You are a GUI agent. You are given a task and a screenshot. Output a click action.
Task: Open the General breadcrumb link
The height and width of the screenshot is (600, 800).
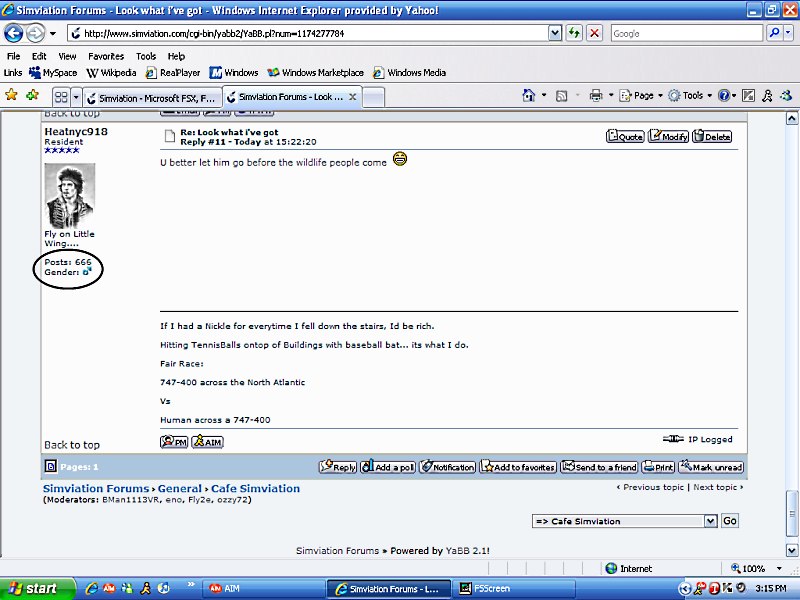180,488
